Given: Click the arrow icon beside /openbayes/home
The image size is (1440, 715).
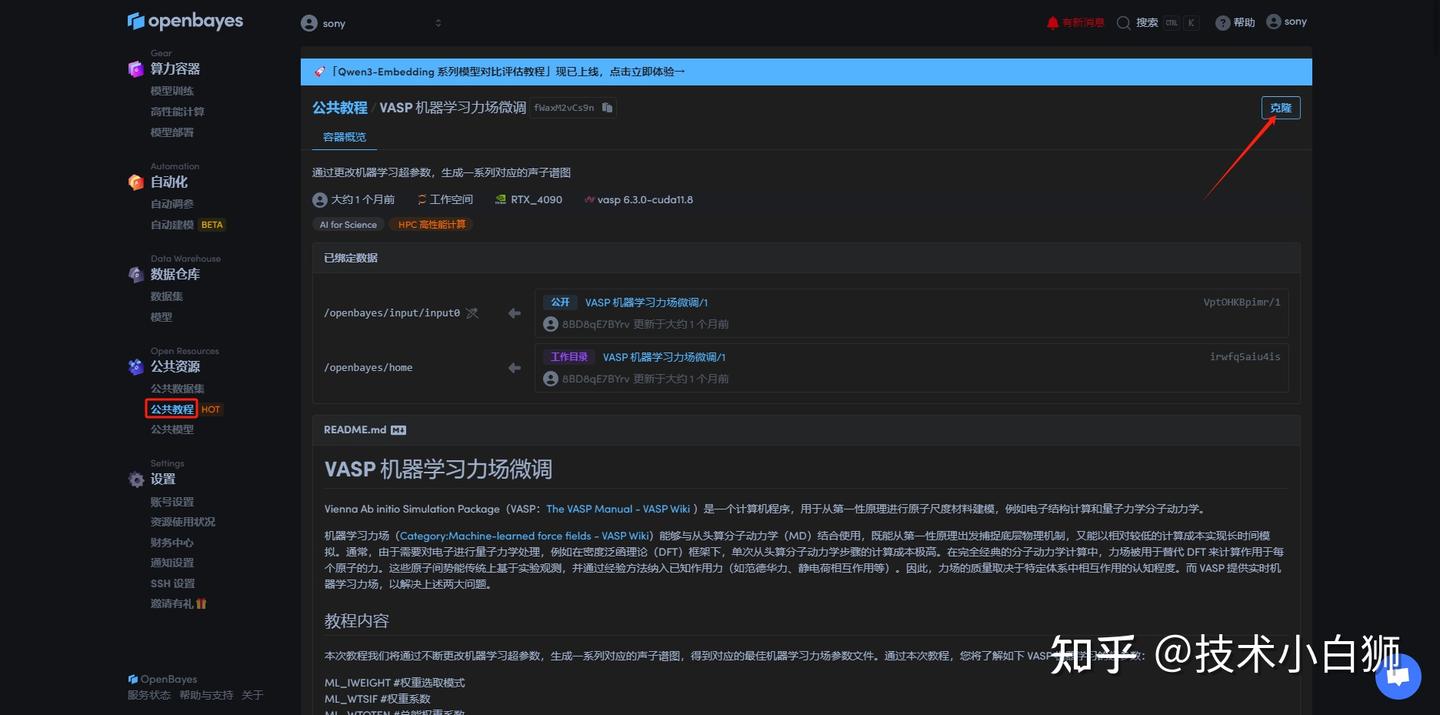Looking at the screenshot, I should tap(514, 368).
